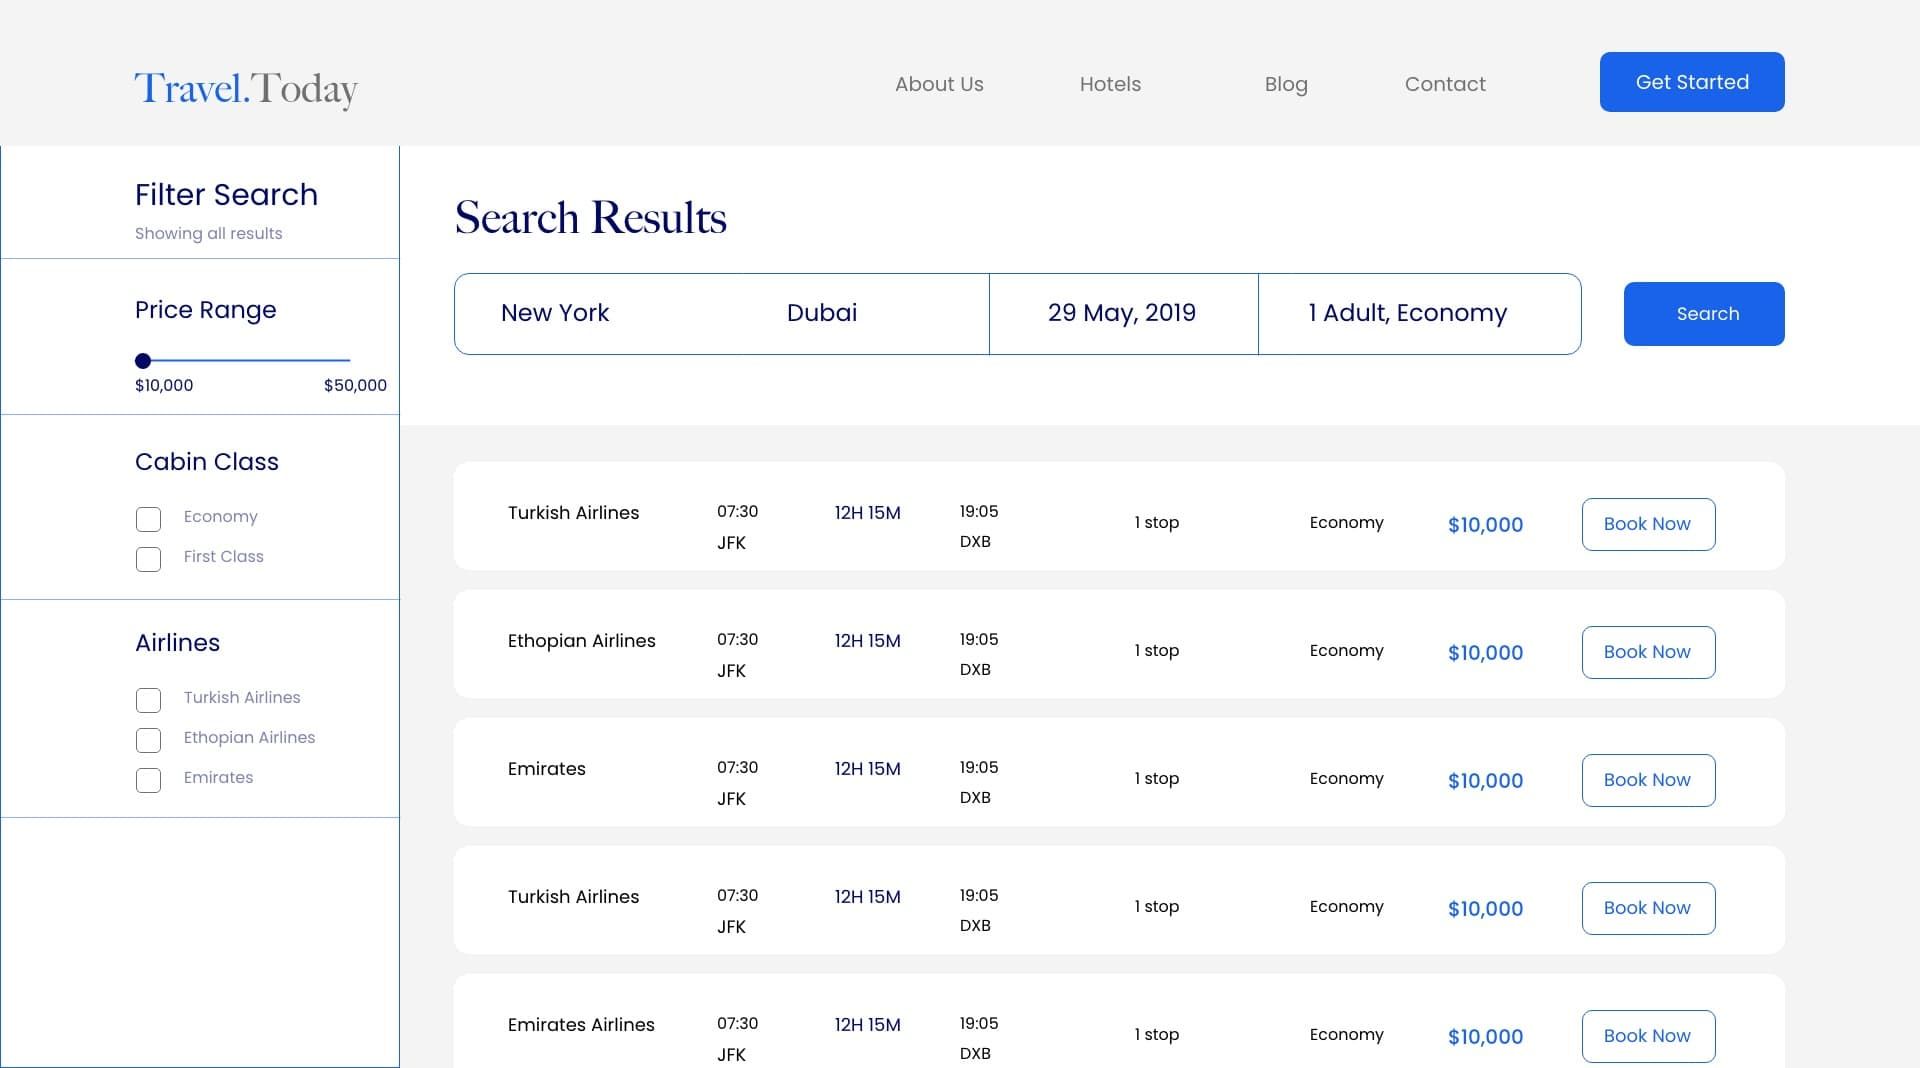Edit the New York origin field

555,313
